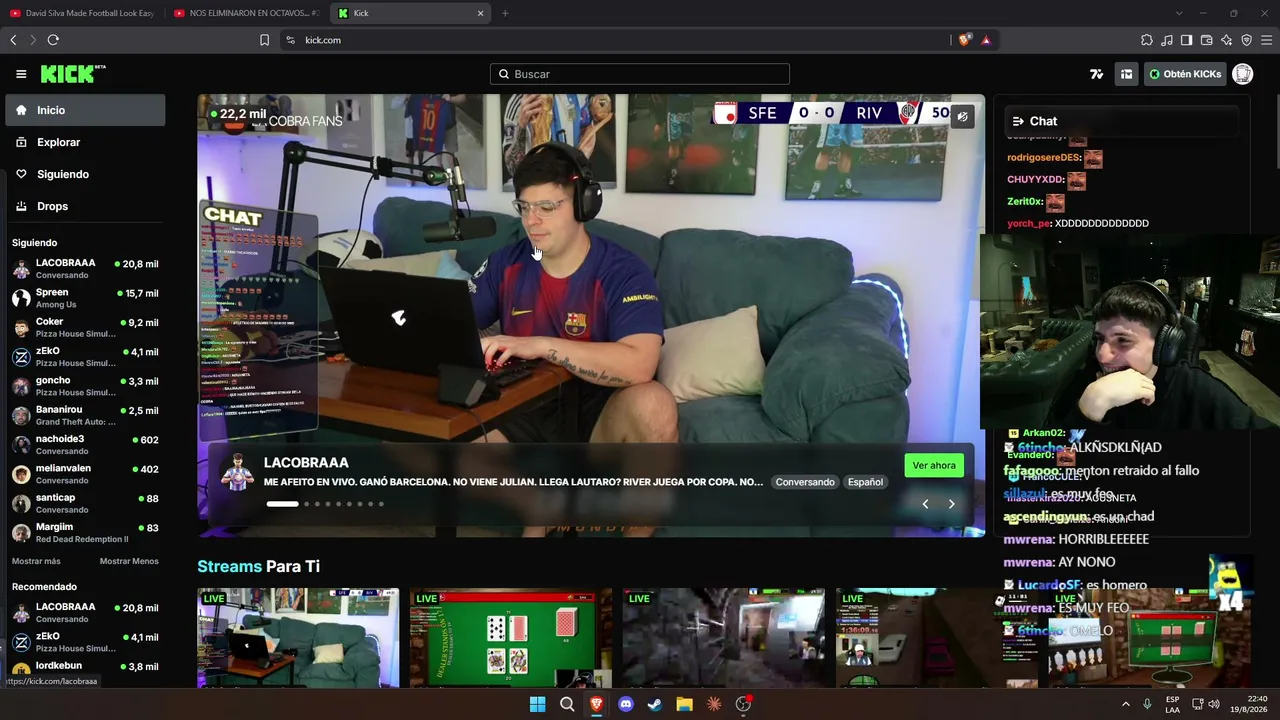Screen dimensions: 1280x720
Task: Open a new browser tab
Action: coord(505,13)
